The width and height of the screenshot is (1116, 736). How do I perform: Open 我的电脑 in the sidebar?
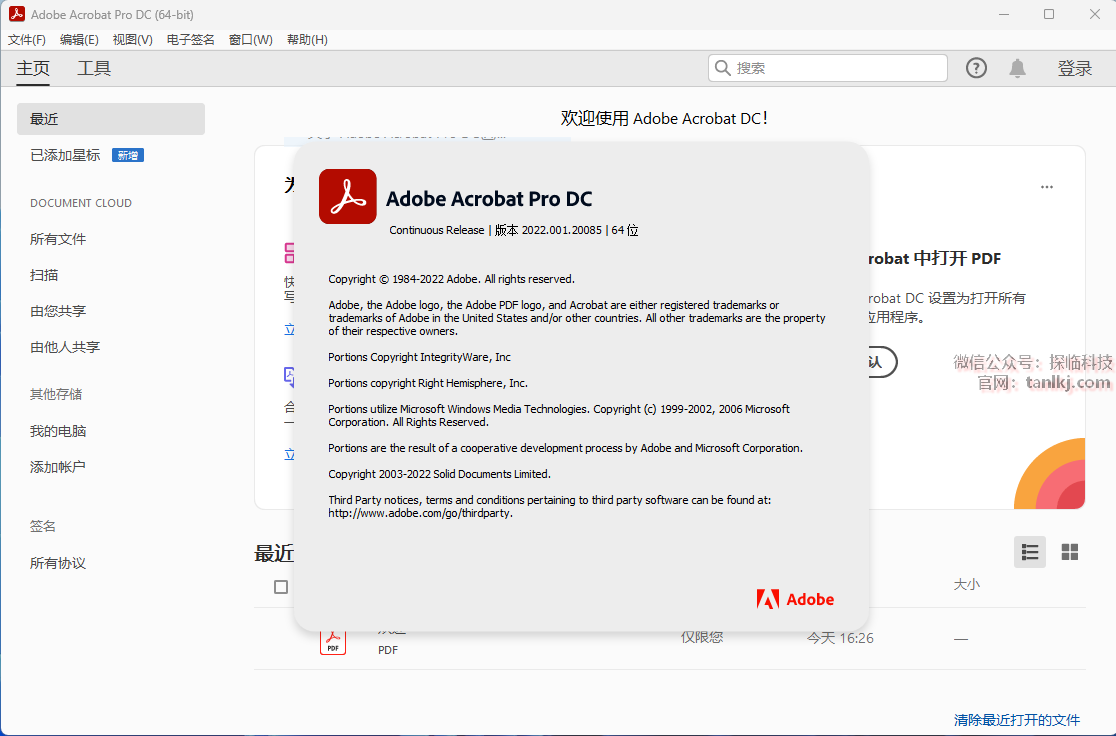coord(58,431)
